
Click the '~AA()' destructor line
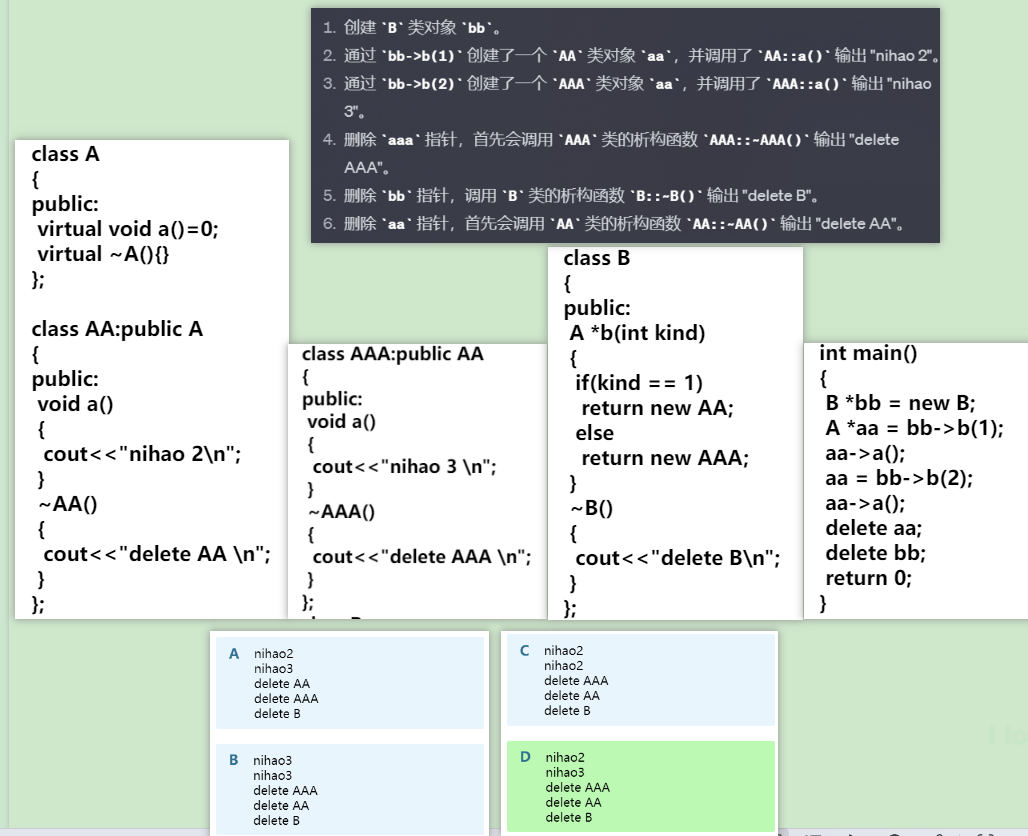(68, 504)
